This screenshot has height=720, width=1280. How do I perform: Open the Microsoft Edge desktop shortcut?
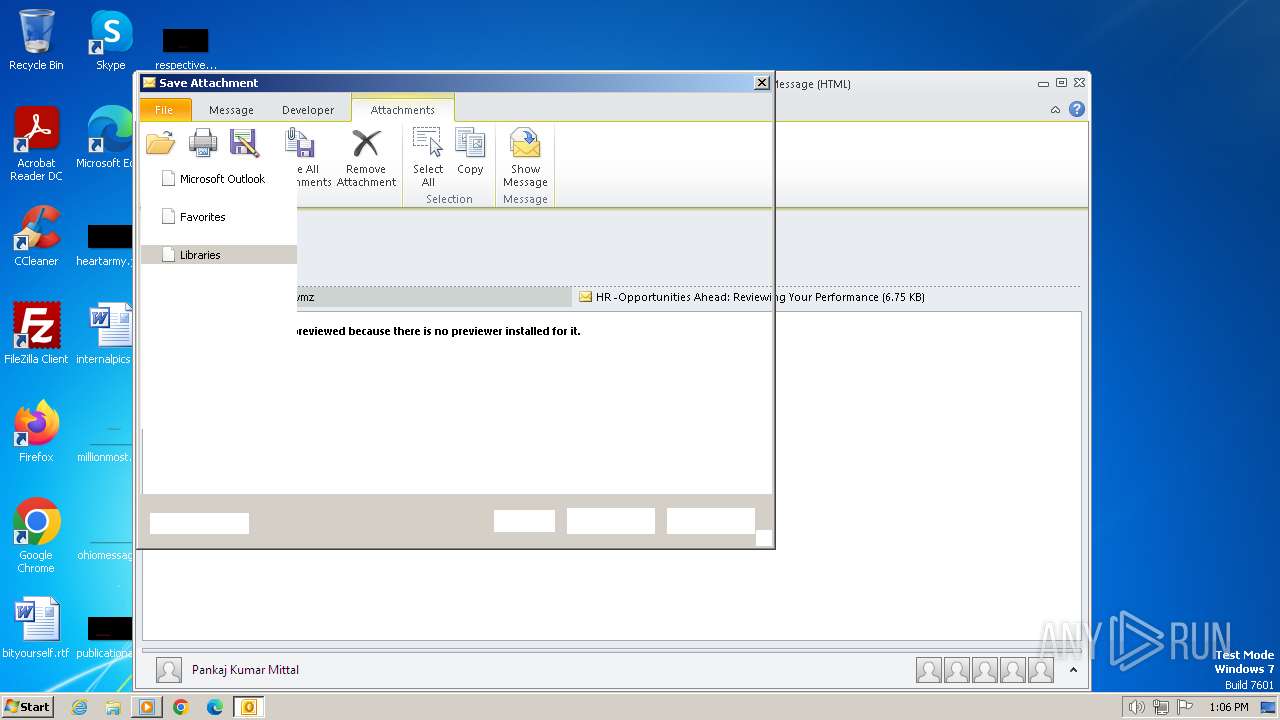coord(106,138)
